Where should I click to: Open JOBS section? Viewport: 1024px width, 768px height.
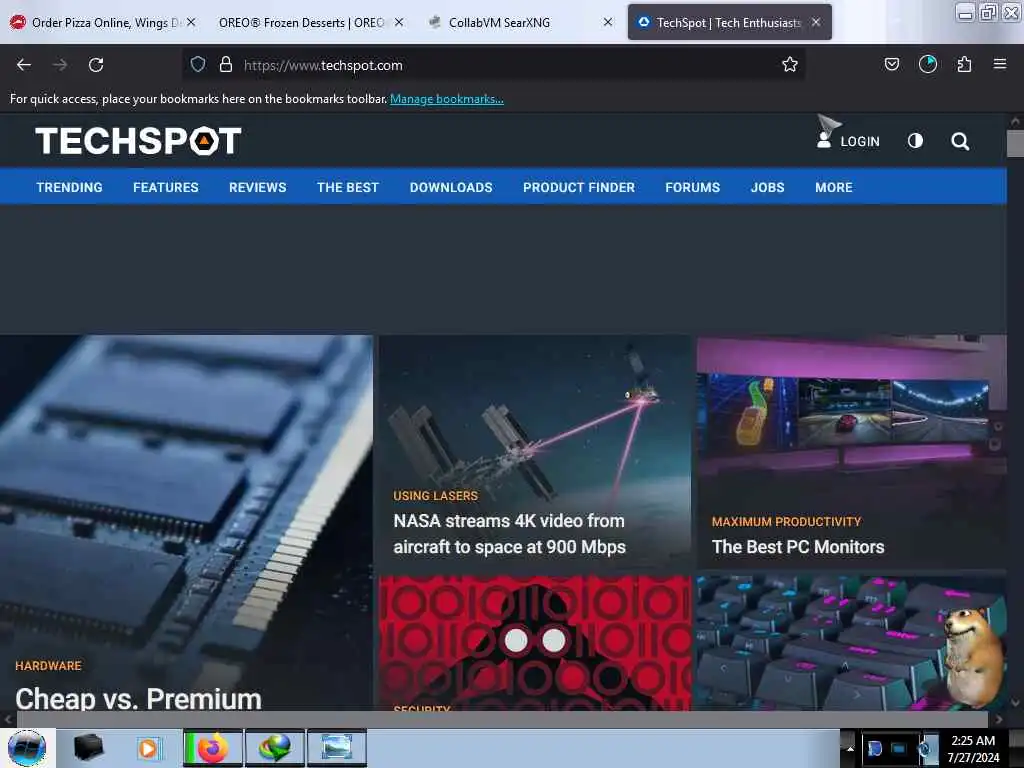(767, 187)
